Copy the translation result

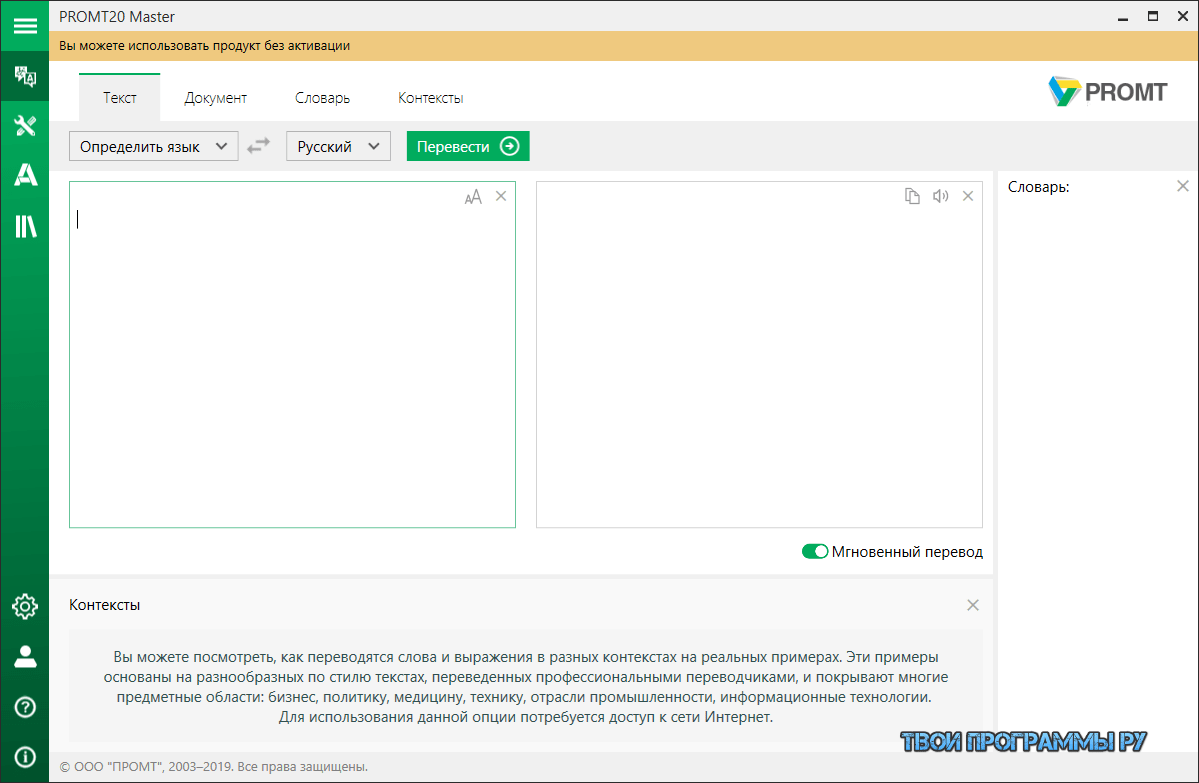pyautogui.click(x=912, y=197)
